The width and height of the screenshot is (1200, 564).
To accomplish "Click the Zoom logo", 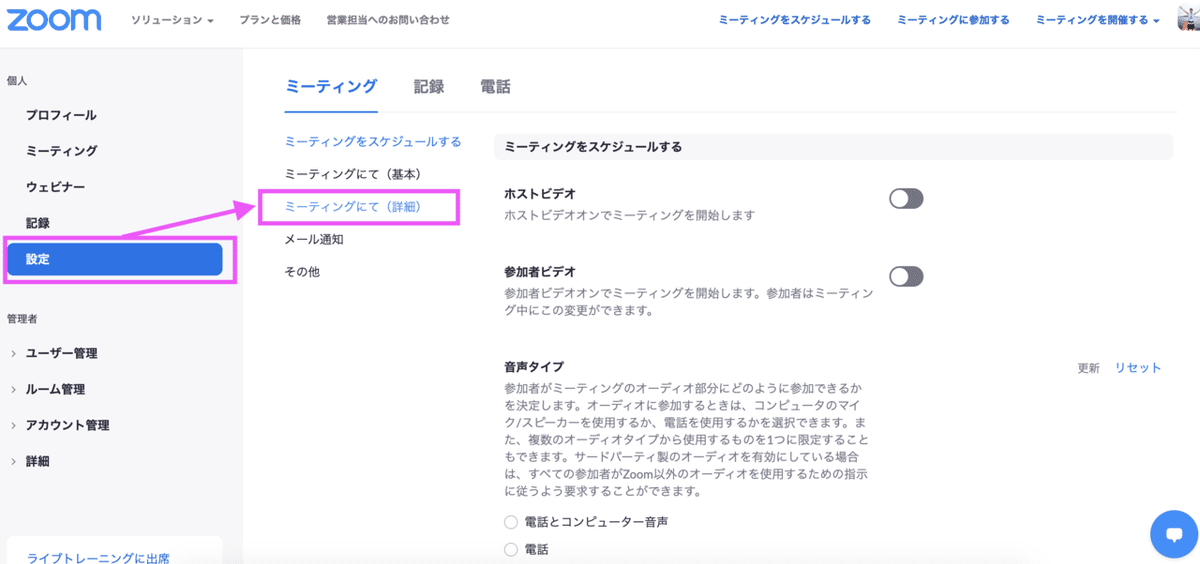I will point(55,20).
